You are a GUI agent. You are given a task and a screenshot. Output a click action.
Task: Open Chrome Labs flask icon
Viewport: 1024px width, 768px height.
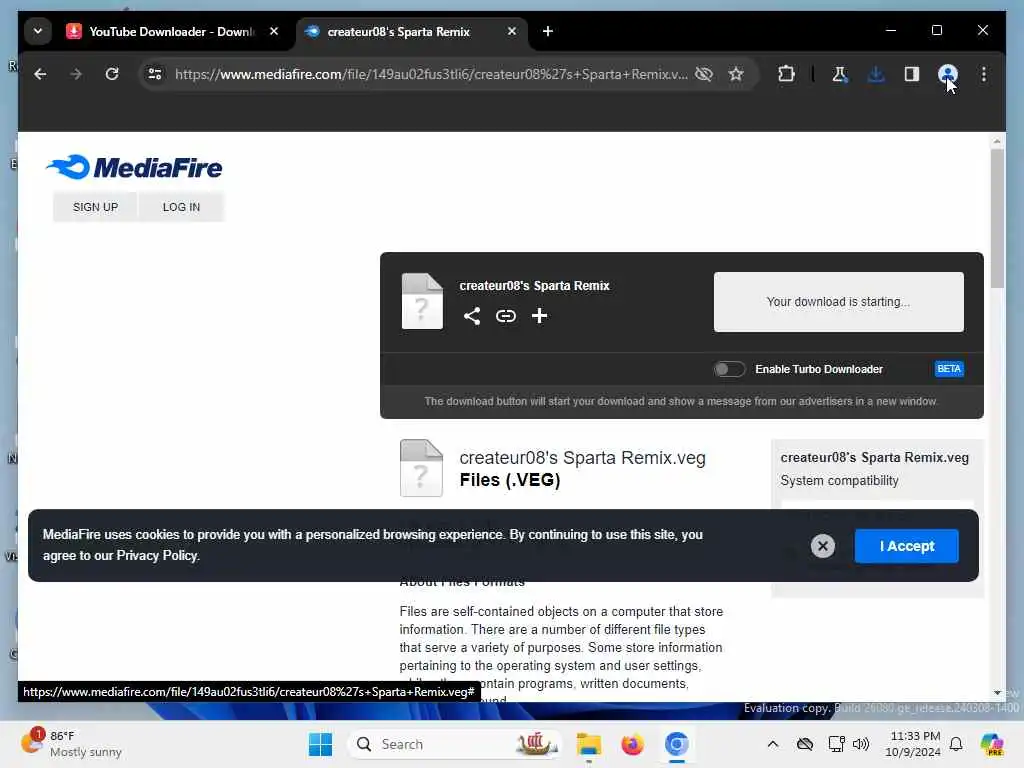[840, 74]
